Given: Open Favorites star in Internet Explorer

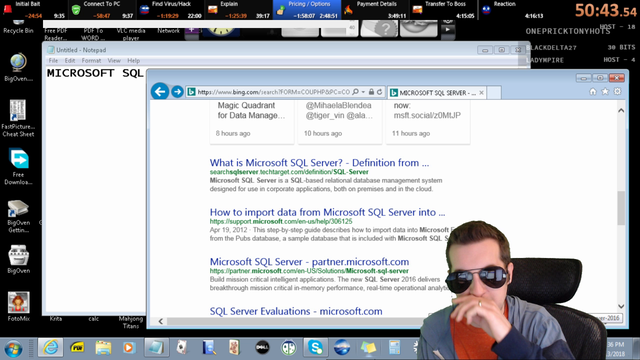Looking at the screenshot, I should [x=605, y=91].
